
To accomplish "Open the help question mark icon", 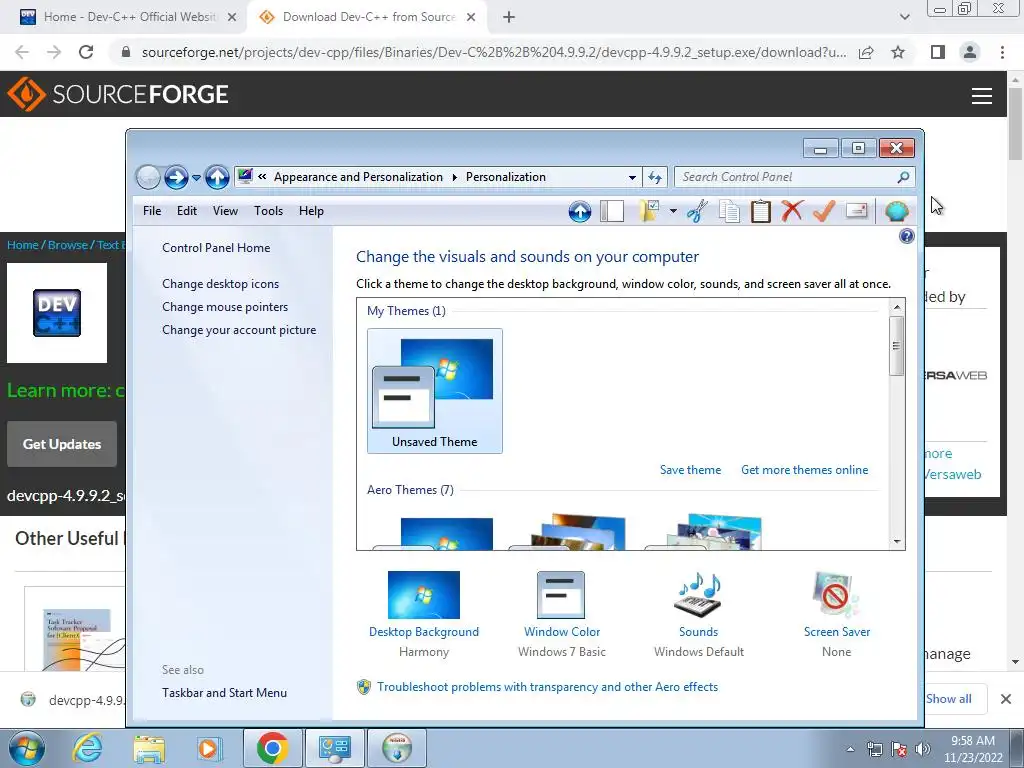I will (x=906, y=236).
